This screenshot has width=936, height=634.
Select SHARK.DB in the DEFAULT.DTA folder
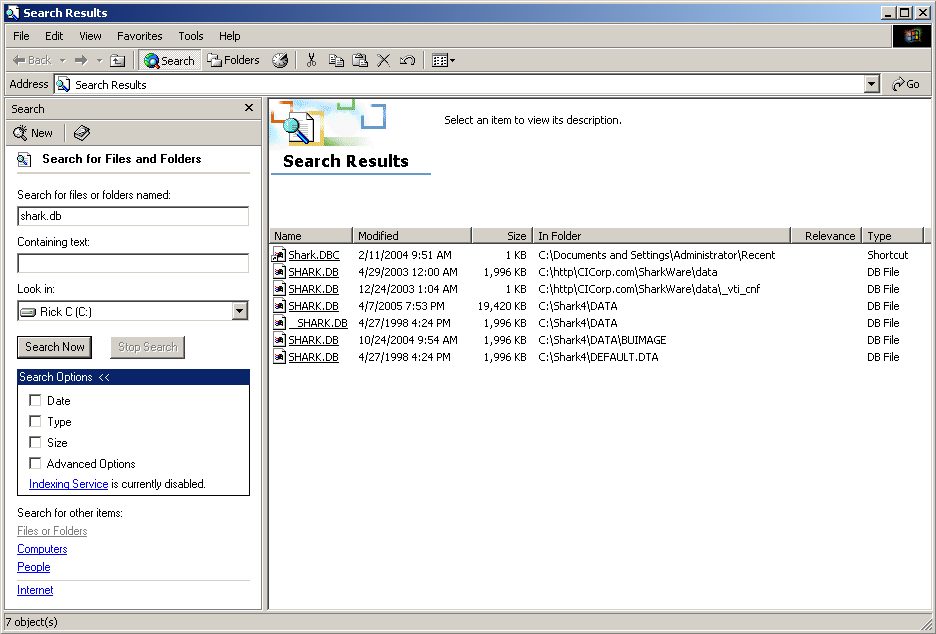click(x=313, y=357)
